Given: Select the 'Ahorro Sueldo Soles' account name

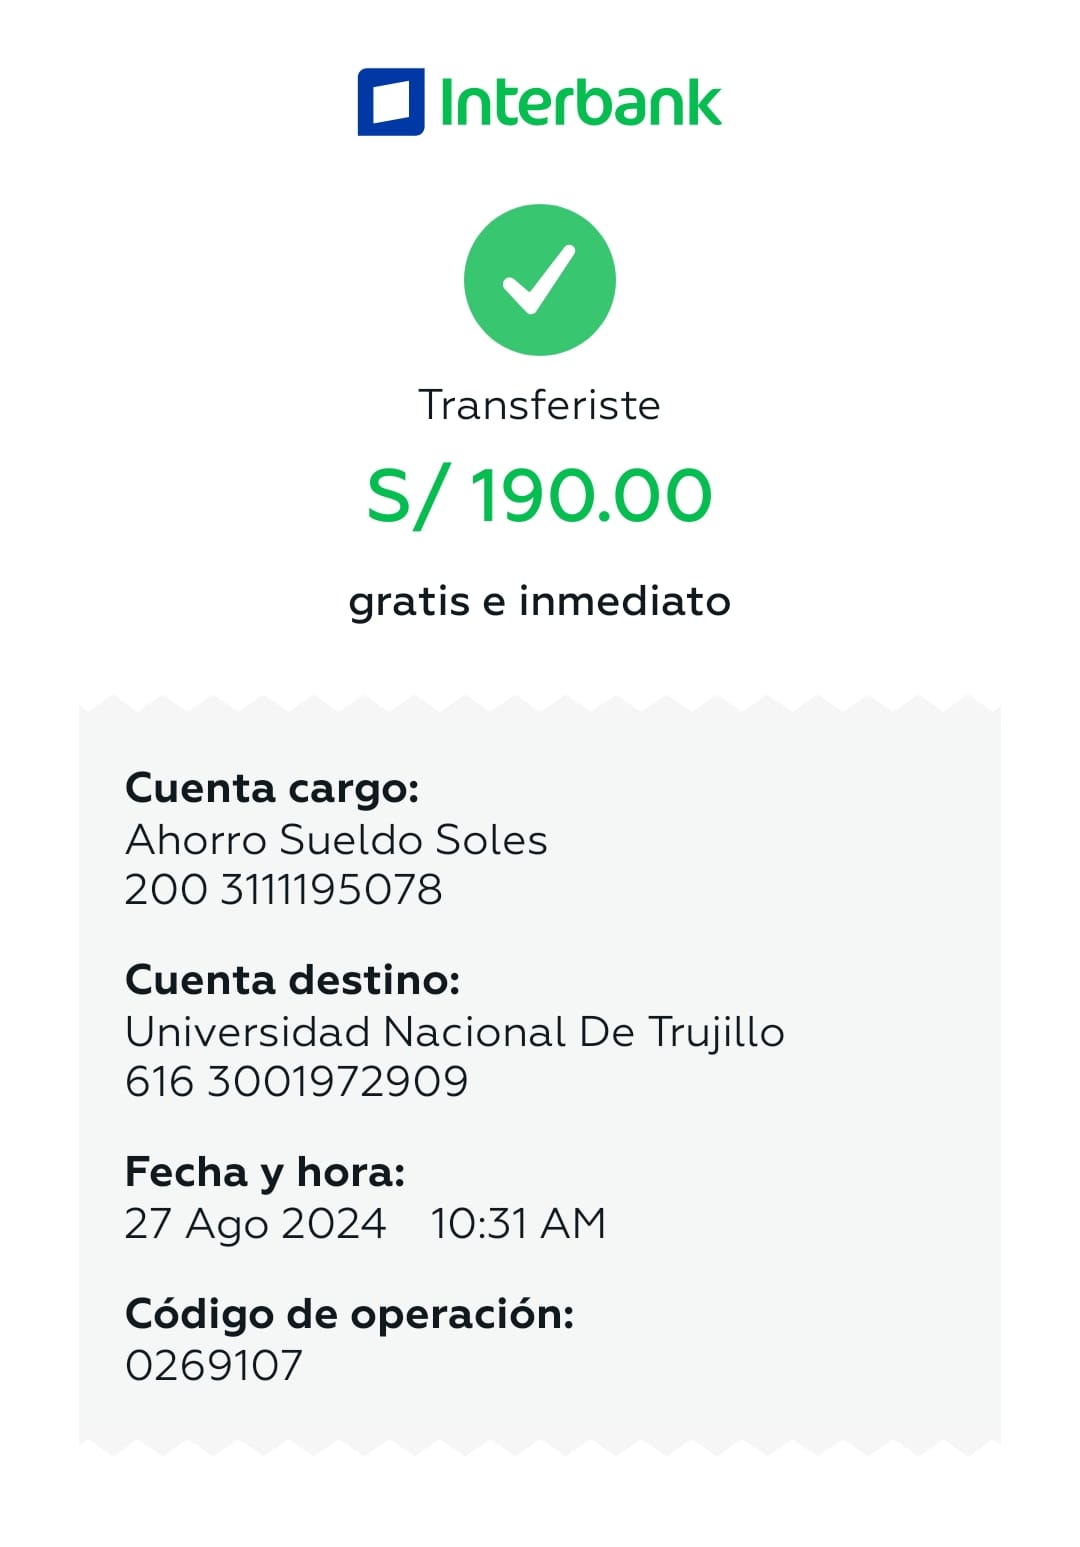Looking at the screenshot, I should [x=336, y=840].
